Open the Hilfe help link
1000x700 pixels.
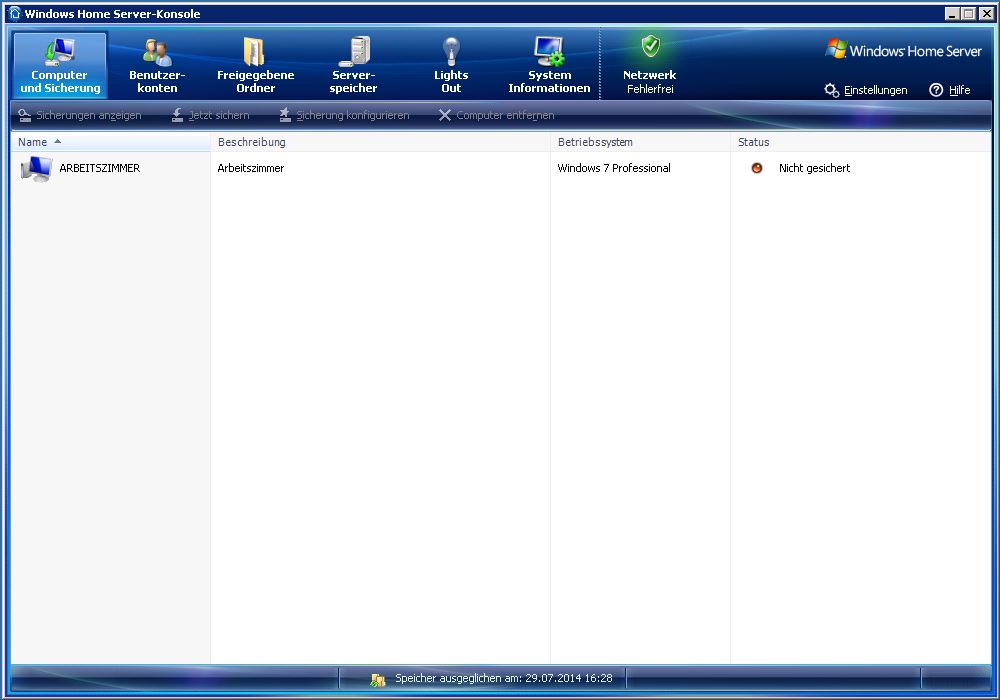coord(950,90)
